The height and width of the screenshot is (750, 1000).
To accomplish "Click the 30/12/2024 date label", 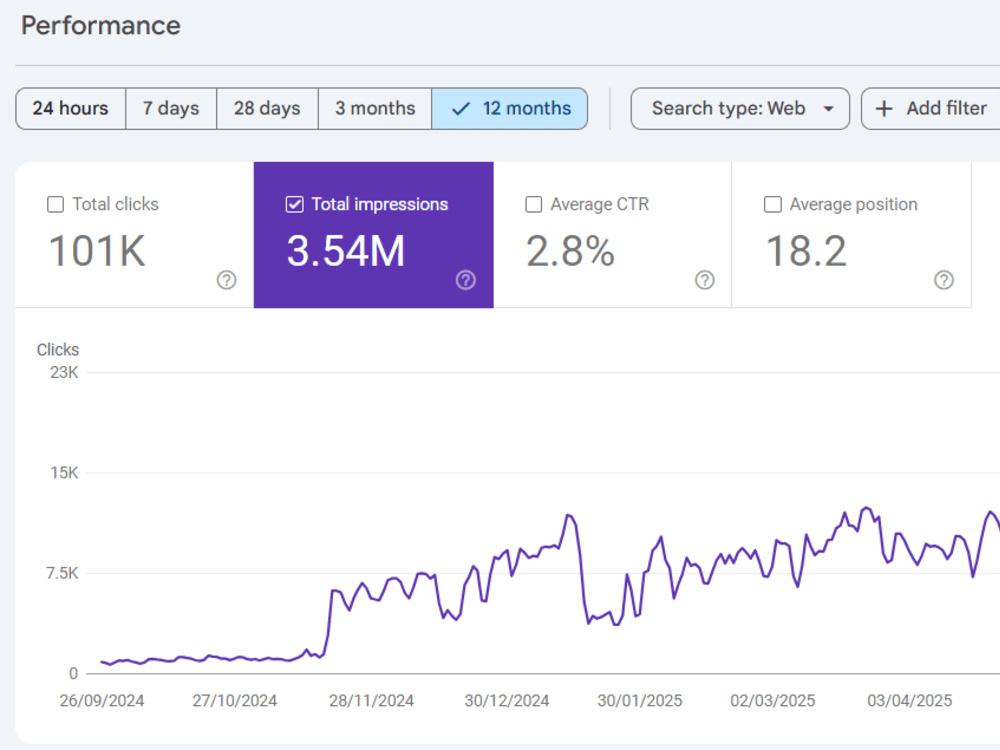I will (507, 700).
